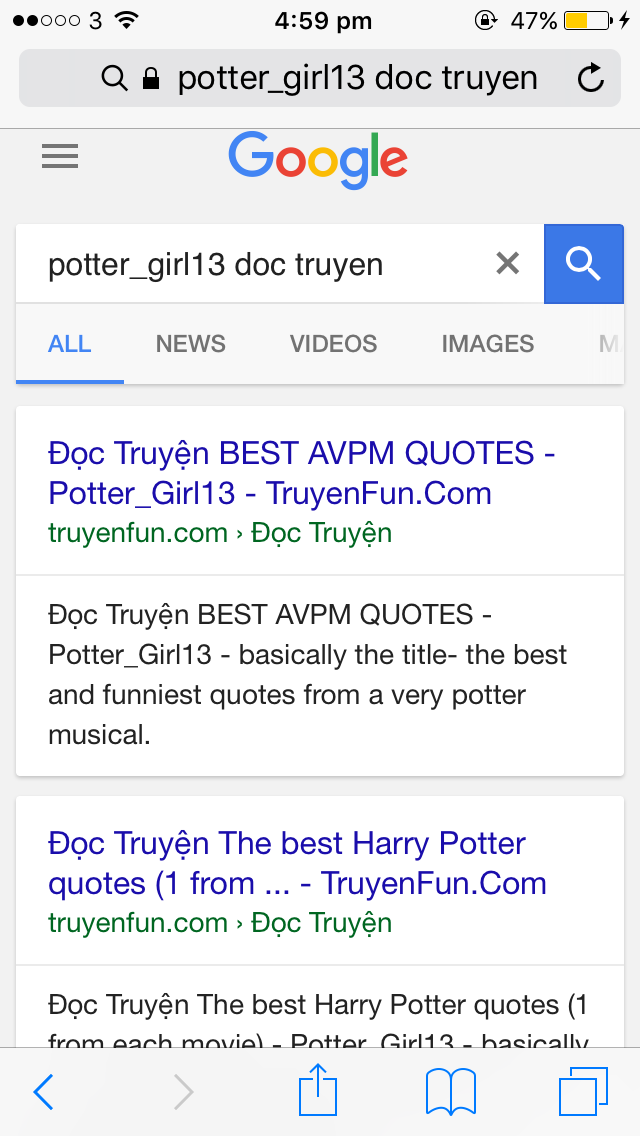Clear the search box with X
The image size is (640, 1136).
(507, 264)
